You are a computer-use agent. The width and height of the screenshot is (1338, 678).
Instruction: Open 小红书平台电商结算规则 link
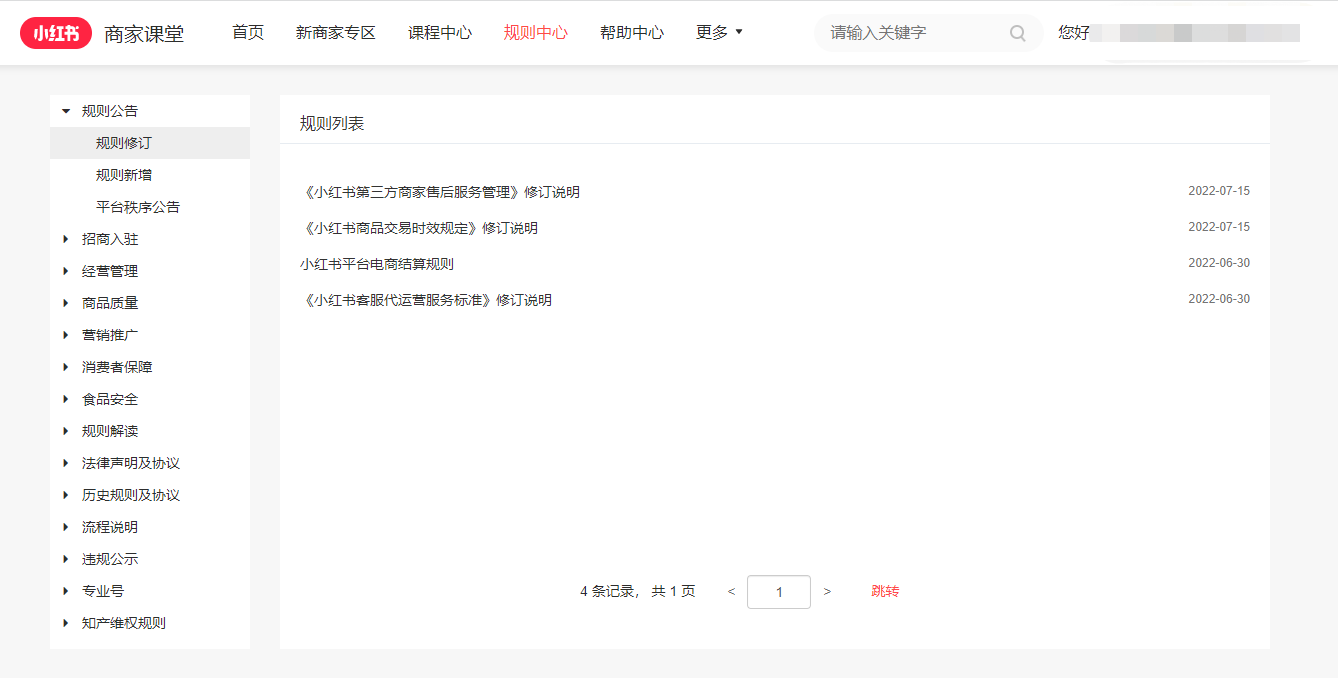[x=377, y=264]
